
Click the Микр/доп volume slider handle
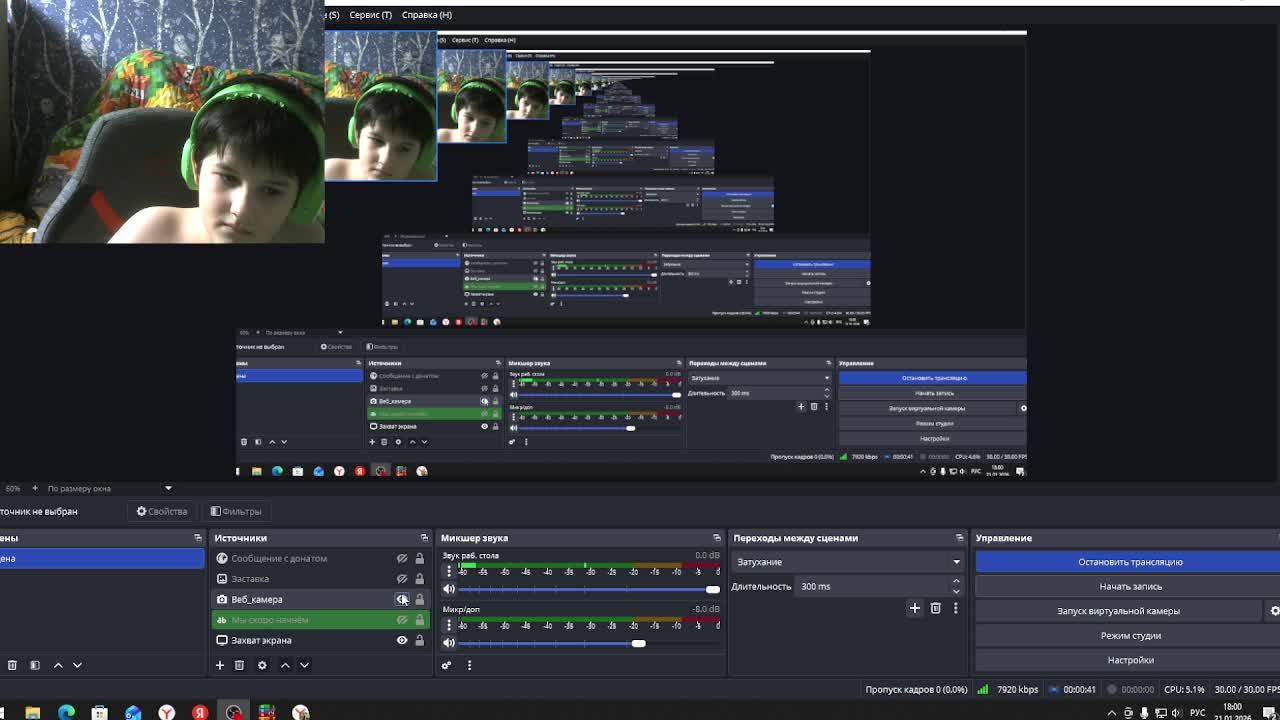click(638, 643)
